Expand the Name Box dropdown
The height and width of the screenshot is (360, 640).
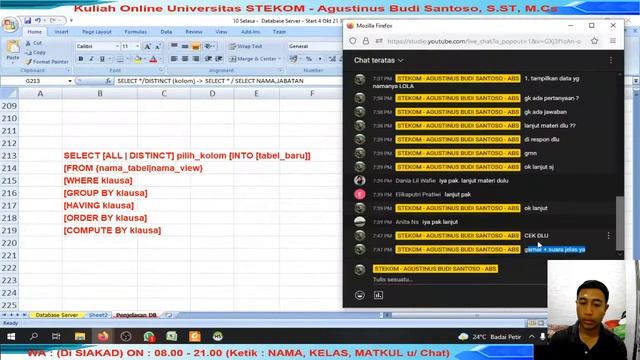(70, 81)
